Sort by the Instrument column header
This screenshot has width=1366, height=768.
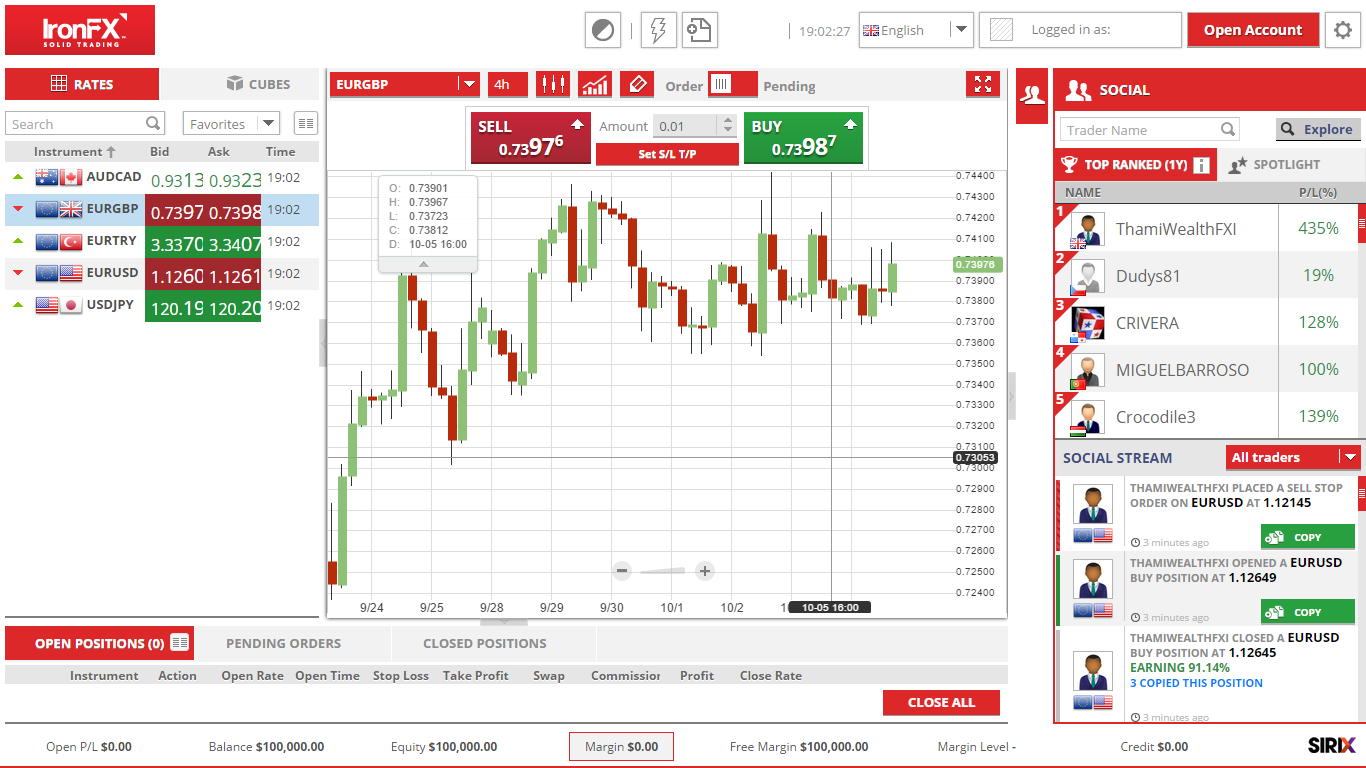75,152
